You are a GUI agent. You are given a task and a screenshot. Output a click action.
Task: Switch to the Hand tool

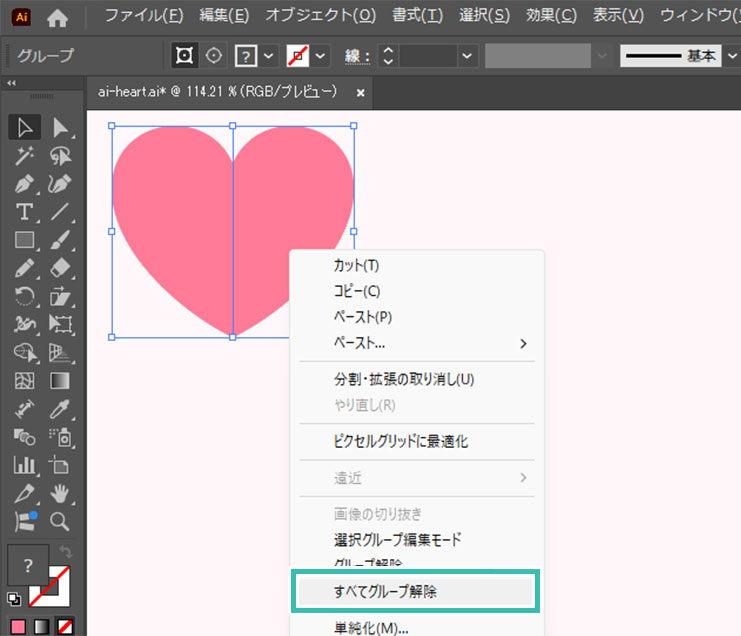(61, 493)
